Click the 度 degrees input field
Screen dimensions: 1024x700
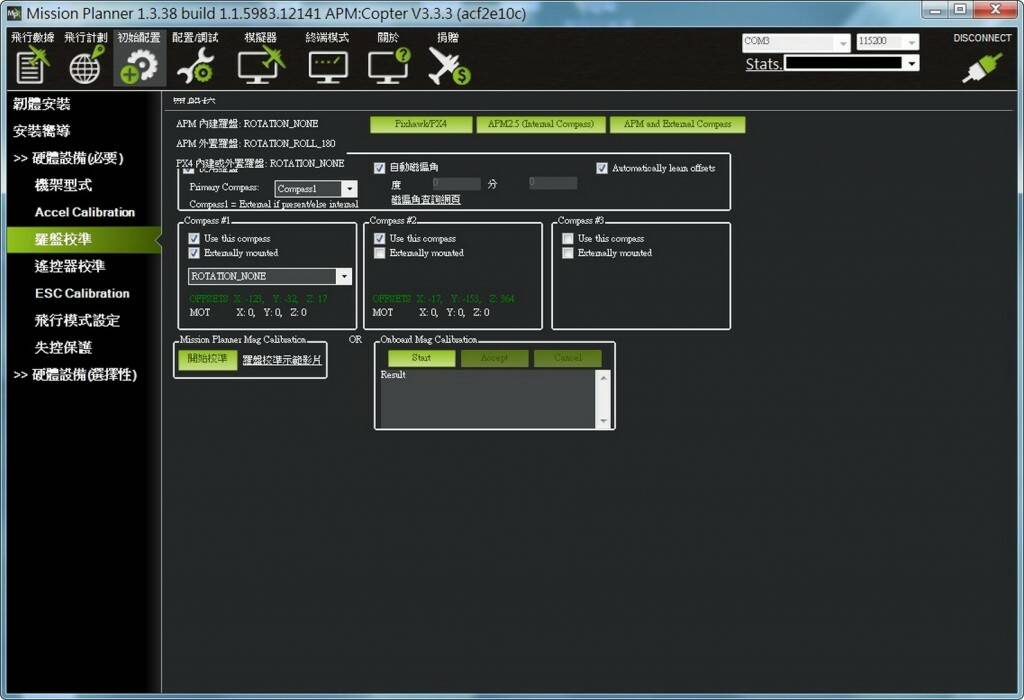457,183
